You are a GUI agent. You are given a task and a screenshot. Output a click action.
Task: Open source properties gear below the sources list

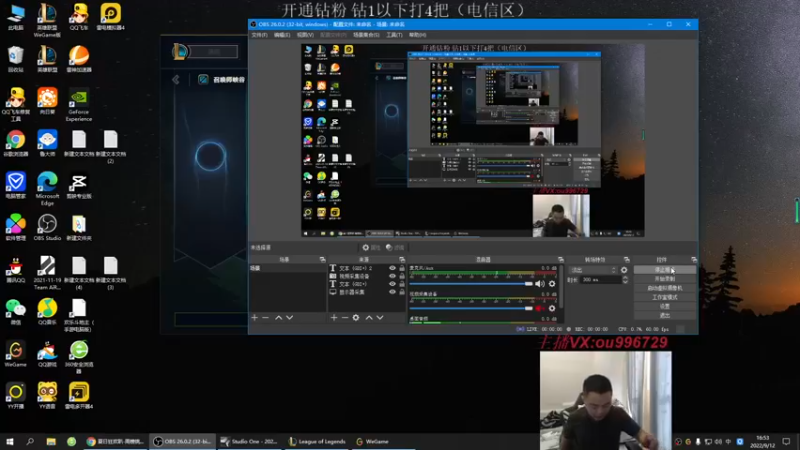pyautogui.click(x=356, y=317)
